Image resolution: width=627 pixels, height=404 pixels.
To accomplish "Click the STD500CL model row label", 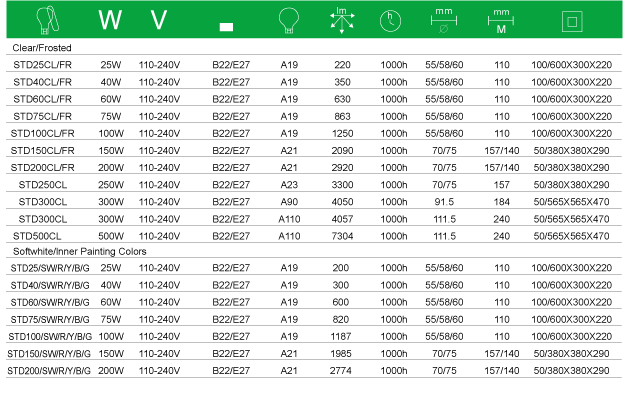I will [x=42, y=235].
